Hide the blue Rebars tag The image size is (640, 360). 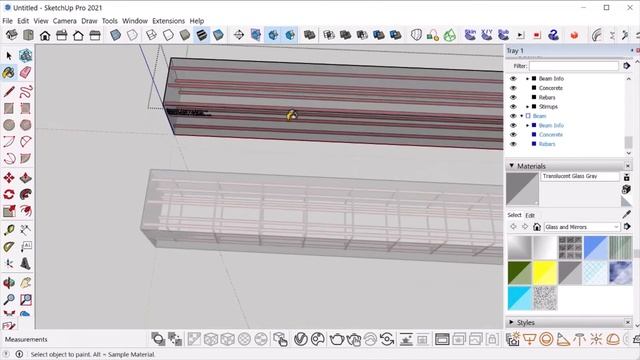click(513, 144)
